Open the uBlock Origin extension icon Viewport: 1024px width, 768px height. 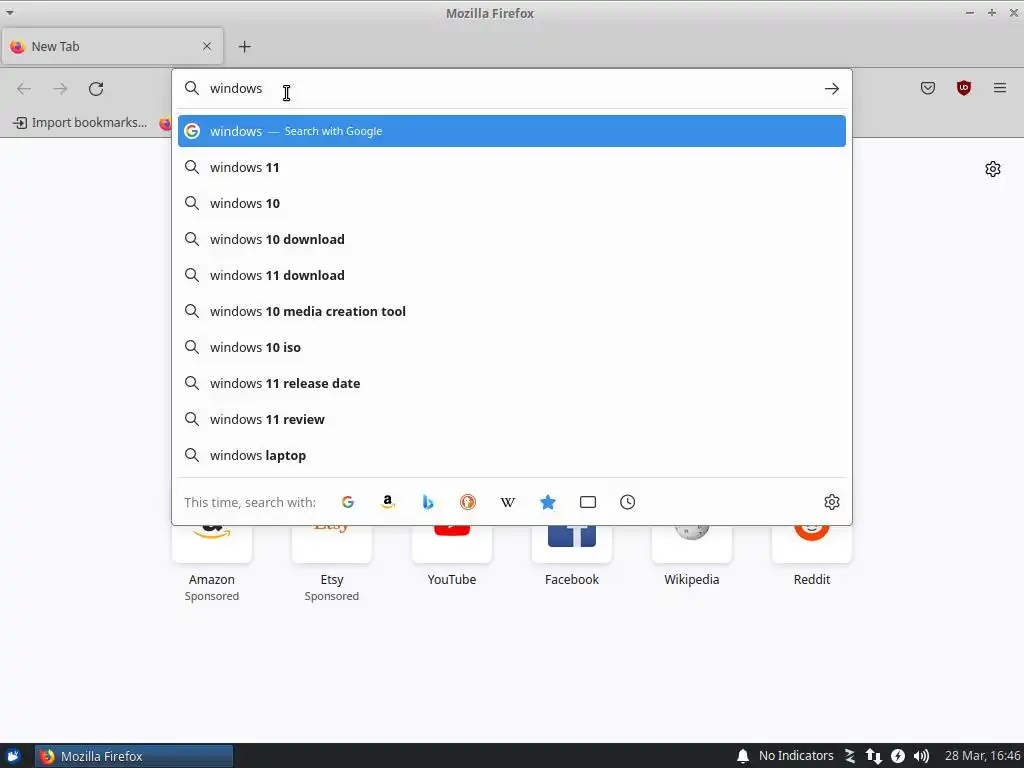point(963,88)
